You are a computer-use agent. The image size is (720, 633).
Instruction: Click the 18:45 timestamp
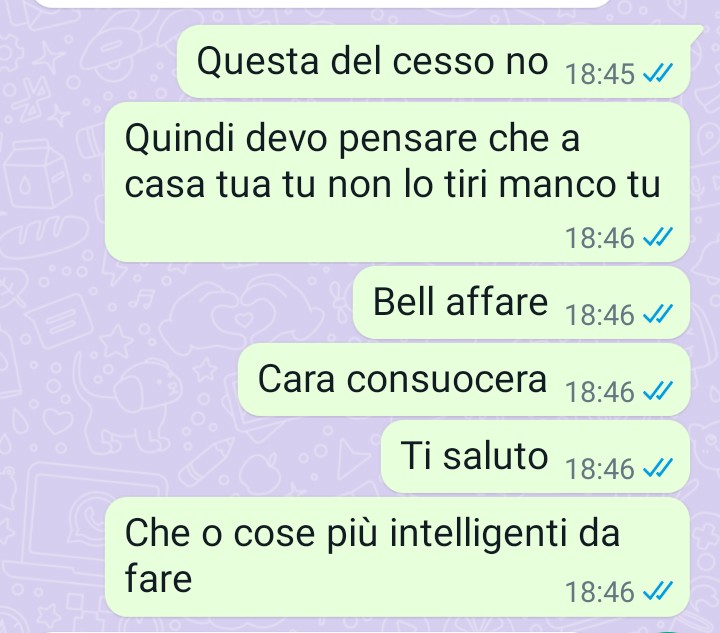coord(600,73)
